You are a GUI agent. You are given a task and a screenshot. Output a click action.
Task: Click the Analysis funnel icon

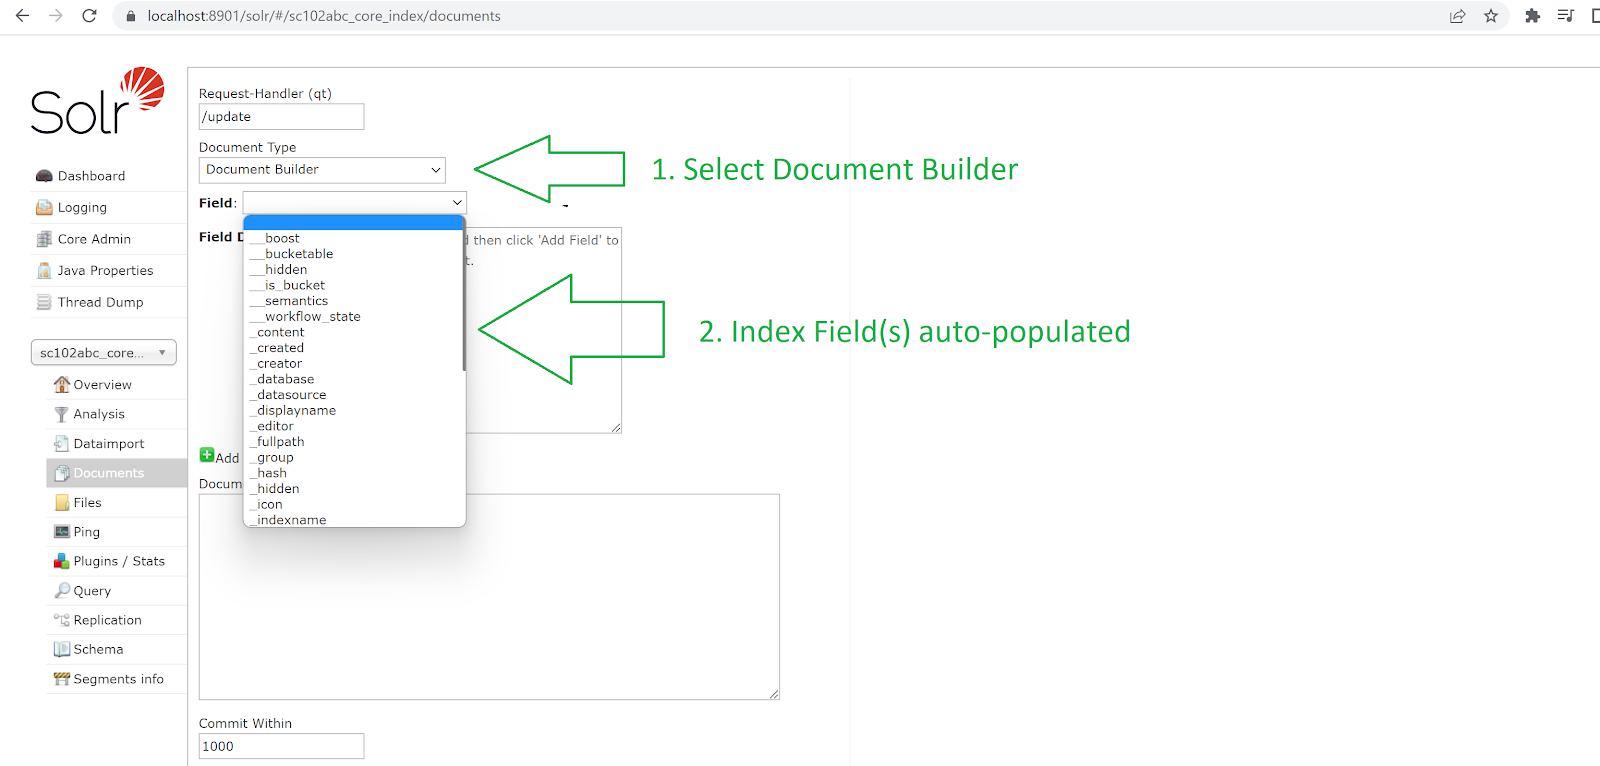pyautogui.click(x=62, y=414)
